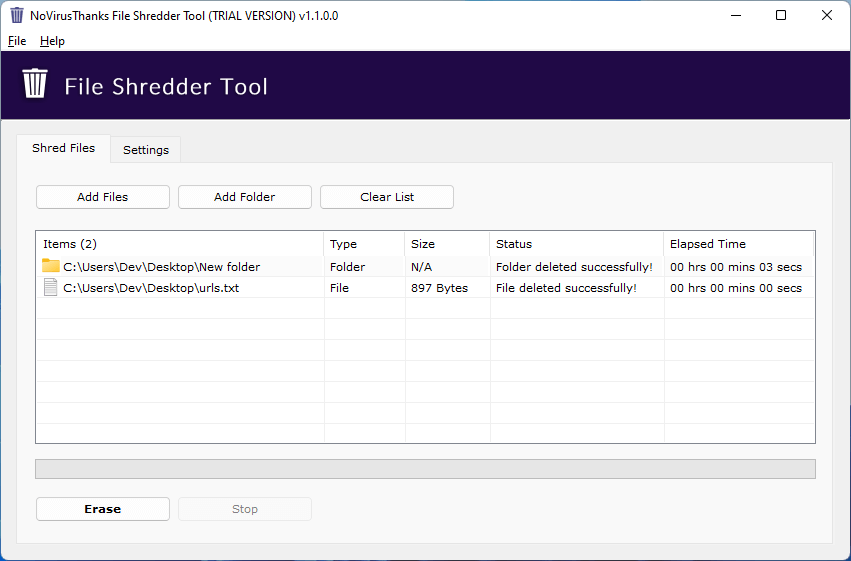
Task: Click the Add Folder button
Action: pyautogui.click(x=245, y=197)
